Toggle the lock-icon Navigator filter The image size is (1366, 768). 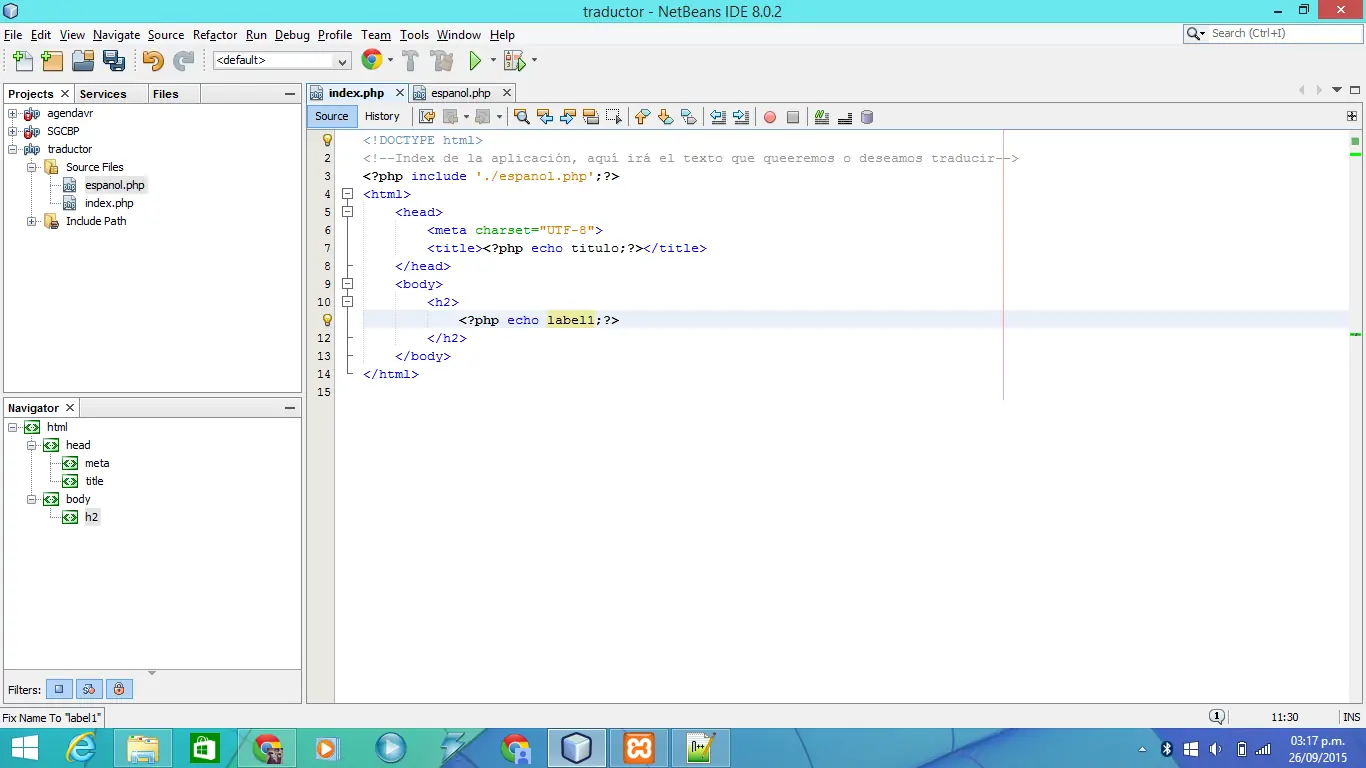(x=119, y=689)
